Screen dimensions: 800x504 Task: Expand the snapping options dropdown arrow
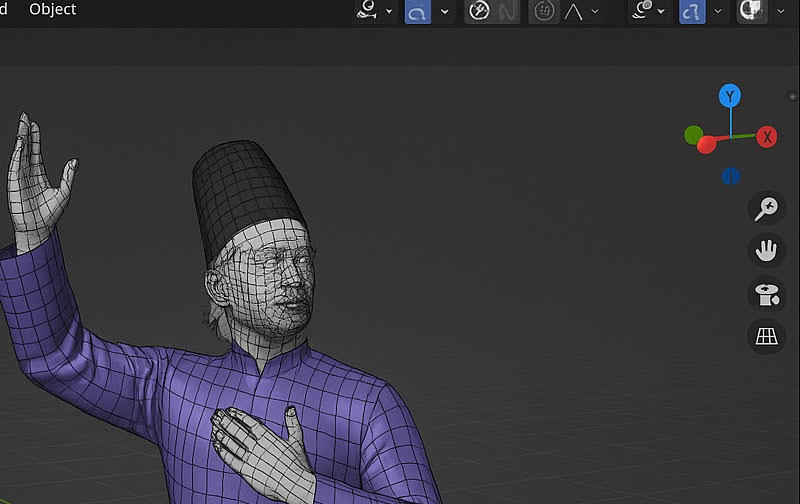[x=444, y=12]
